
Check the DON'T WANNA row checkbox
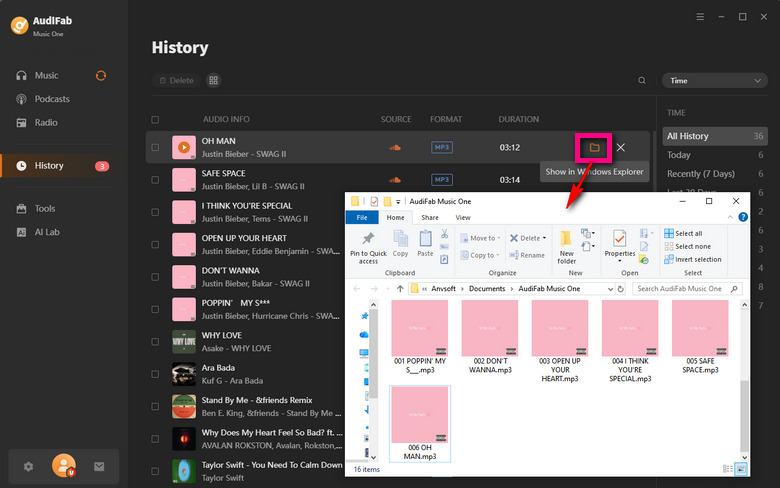pyautogui.click(x=155, y=277)
